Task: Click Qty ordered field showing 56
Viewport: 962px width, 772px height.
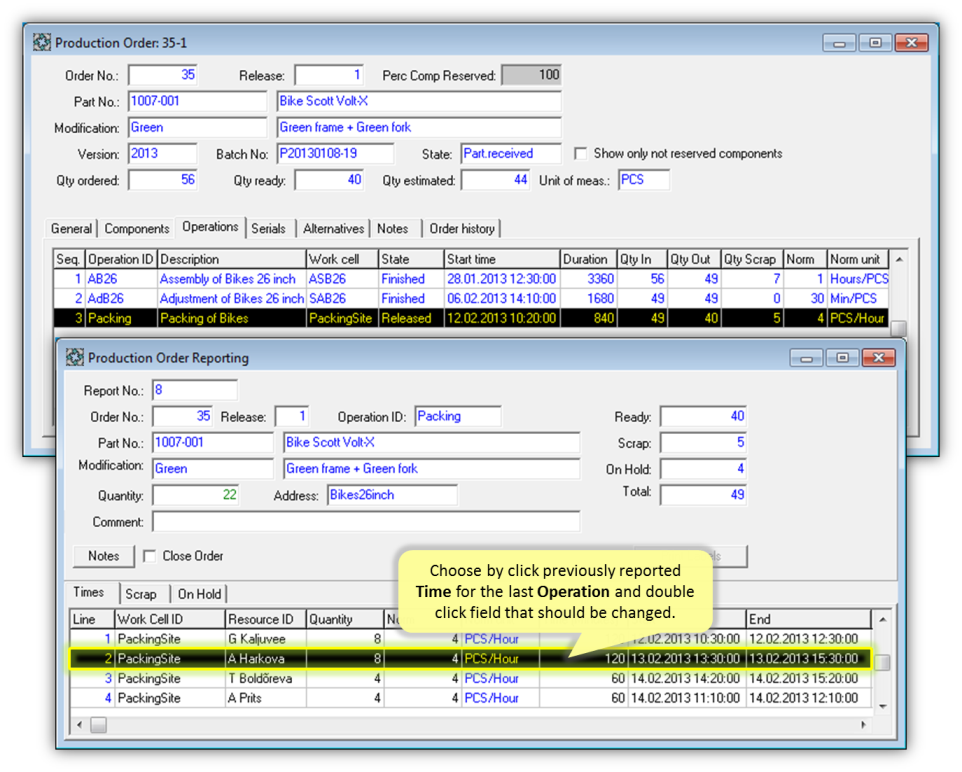Action: point(163,180)
